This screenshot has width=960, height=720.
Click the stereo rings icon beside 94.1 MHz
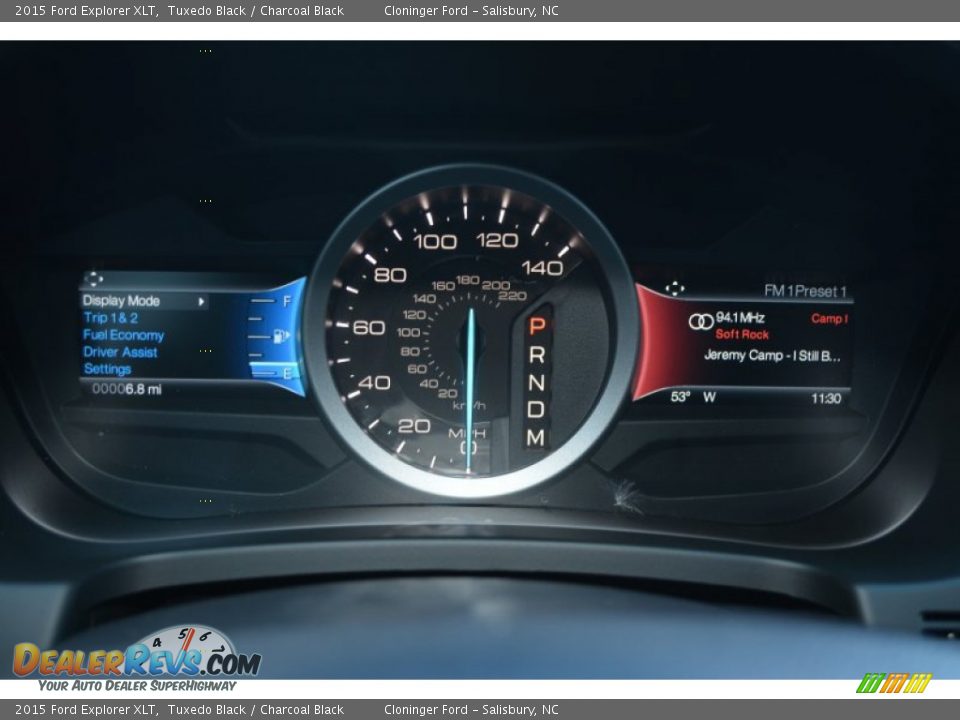click(x=701, y=321)
